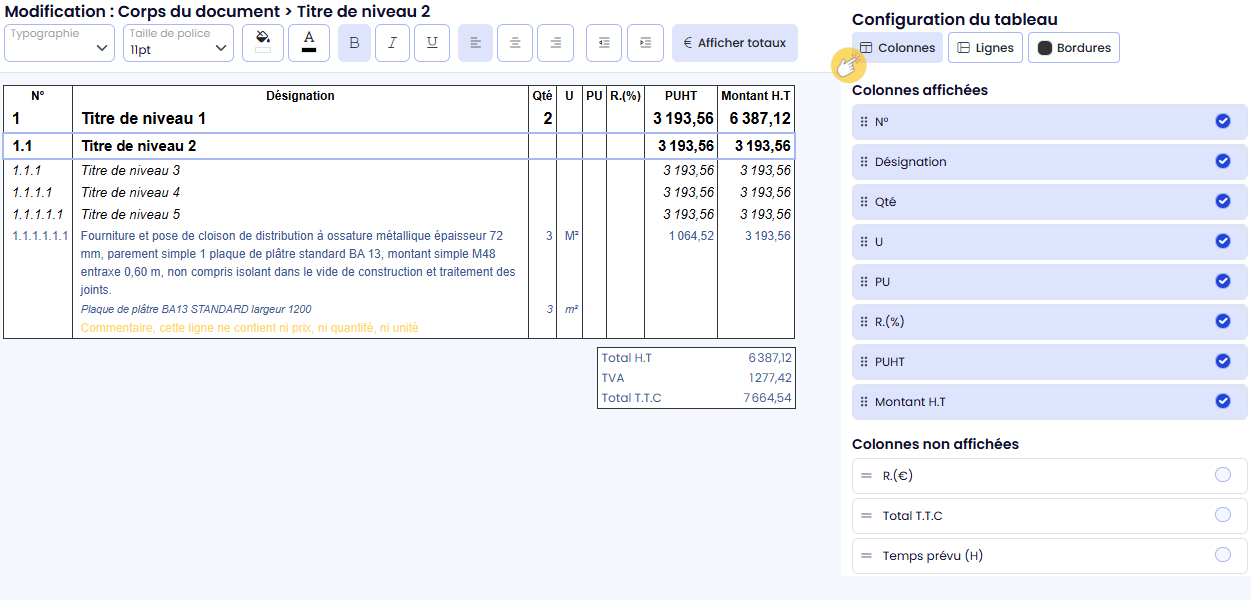Toggle bold formatting
Image resolution: width=1252 pixels, height=600 pixels.
point(354,43)
